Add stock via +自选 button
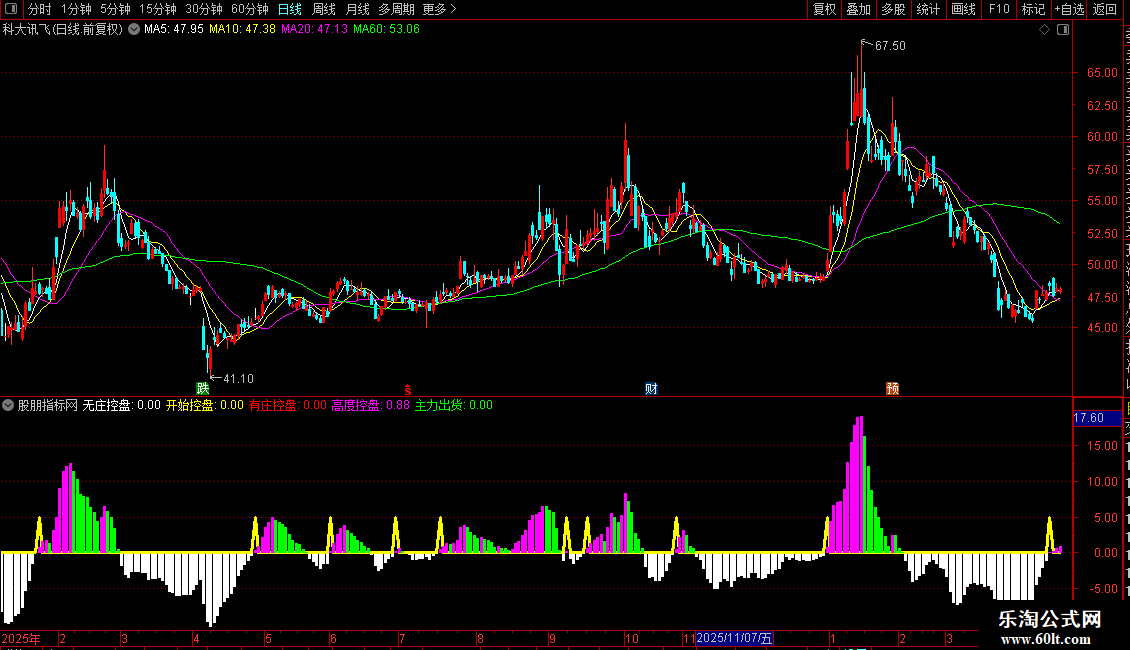This screenshot has width=1130, height=650. (x=1069, y=9)
